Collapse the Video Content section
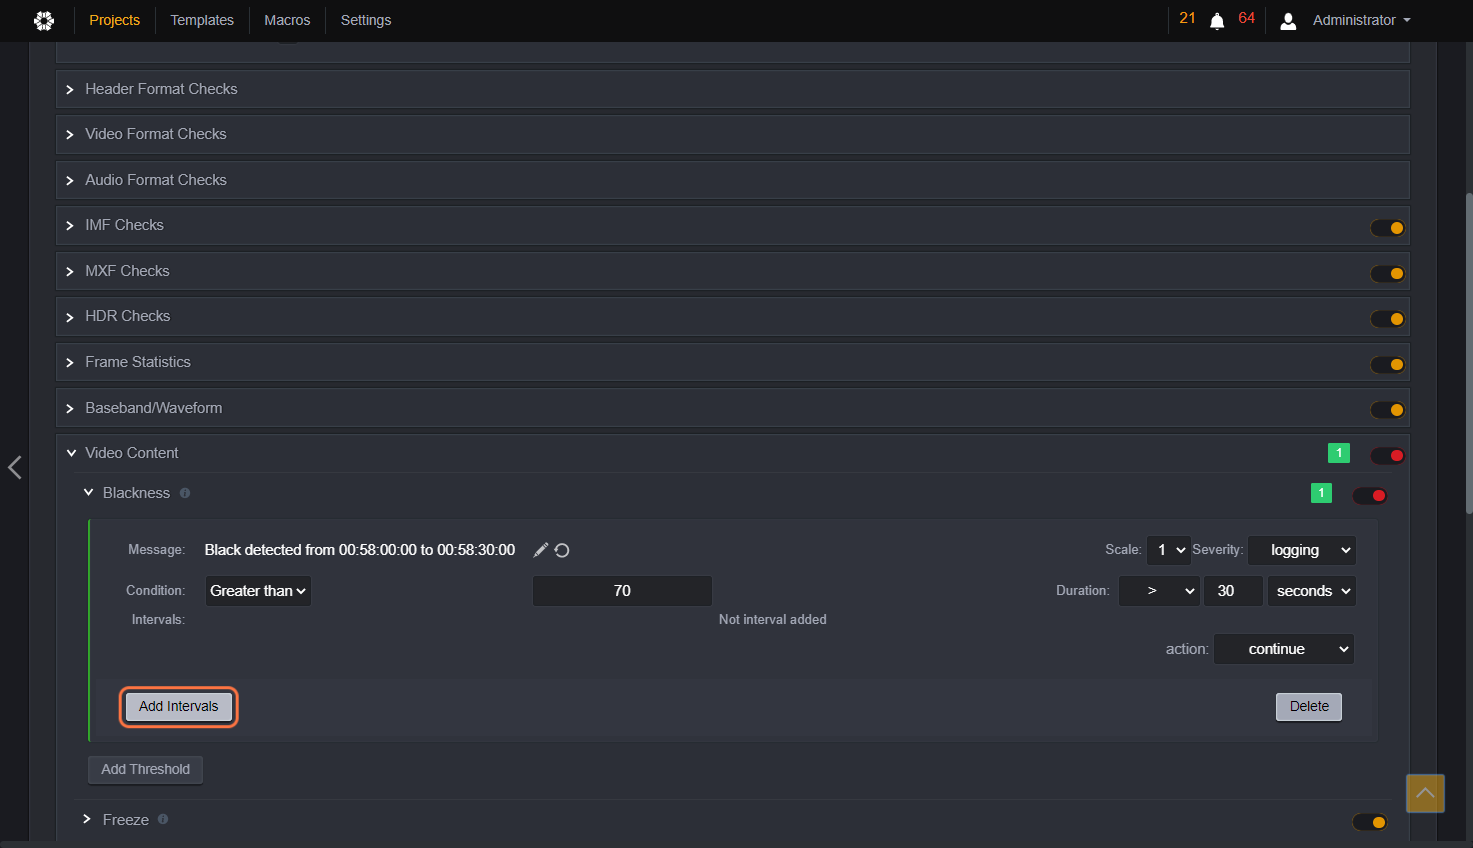The height and width of the screenshot is (848, 1473). pyautogui.click(x=71, y=453)
